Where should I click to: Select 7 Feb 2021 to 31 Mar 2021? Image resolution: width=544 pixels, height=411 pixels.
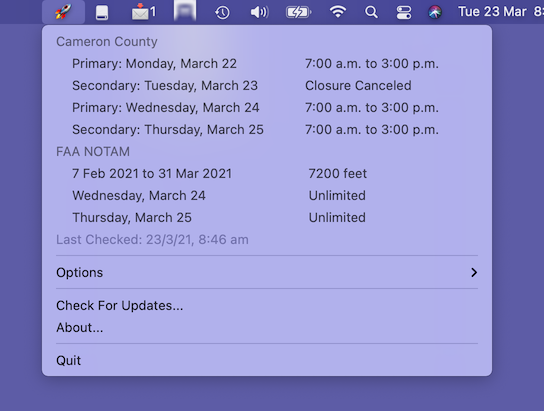(x=267, y=173)
